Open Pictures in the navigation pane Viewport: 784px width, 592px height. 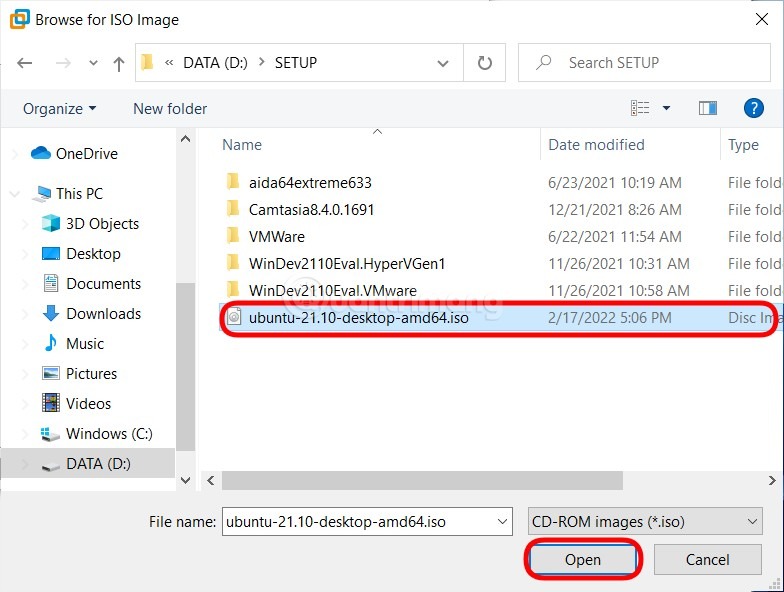pos(91,374)
